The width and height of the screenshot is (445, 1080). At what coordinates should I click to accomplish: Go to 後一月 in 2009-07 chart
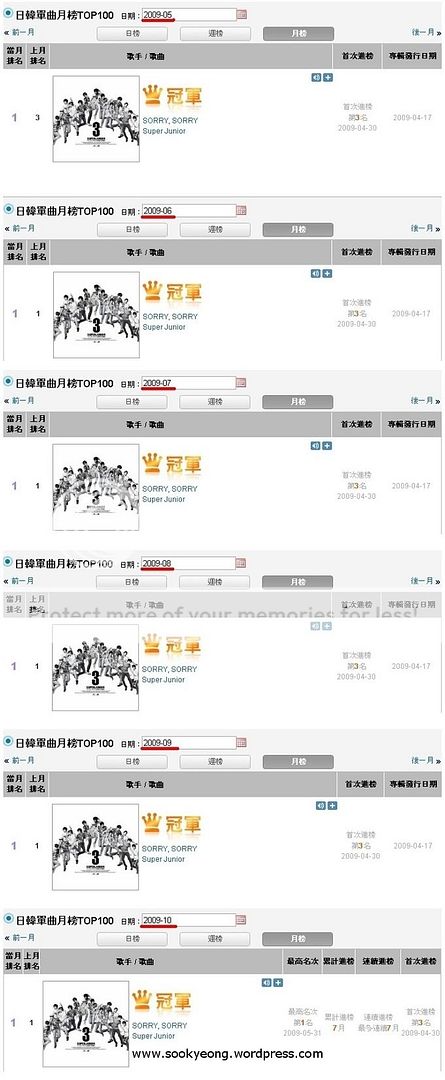pos(426,400)
